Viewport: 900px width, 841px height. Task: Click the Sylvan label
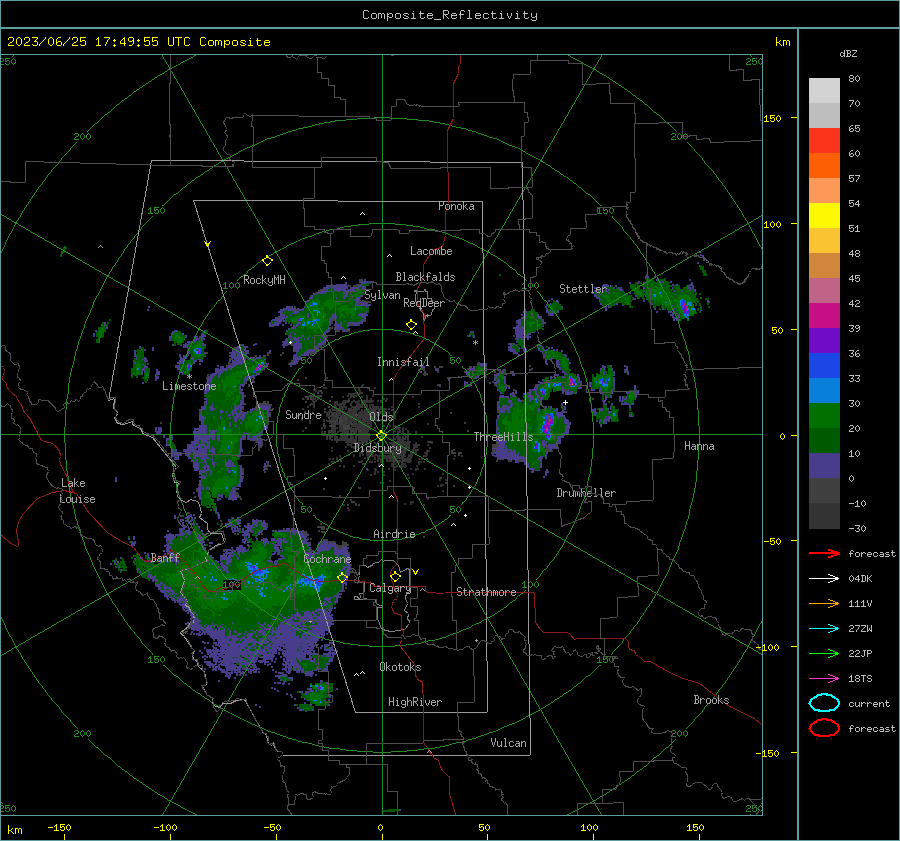click(382, 295)
